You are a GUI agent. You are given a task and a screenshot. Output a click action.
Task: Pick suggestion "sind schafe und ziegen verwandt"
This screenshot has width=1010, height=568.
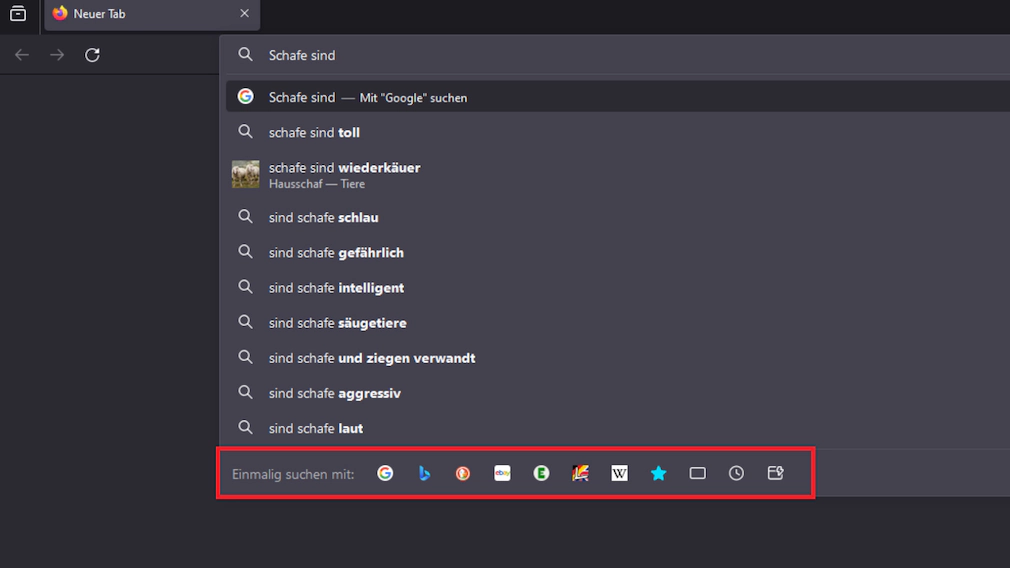pos(372,358)
